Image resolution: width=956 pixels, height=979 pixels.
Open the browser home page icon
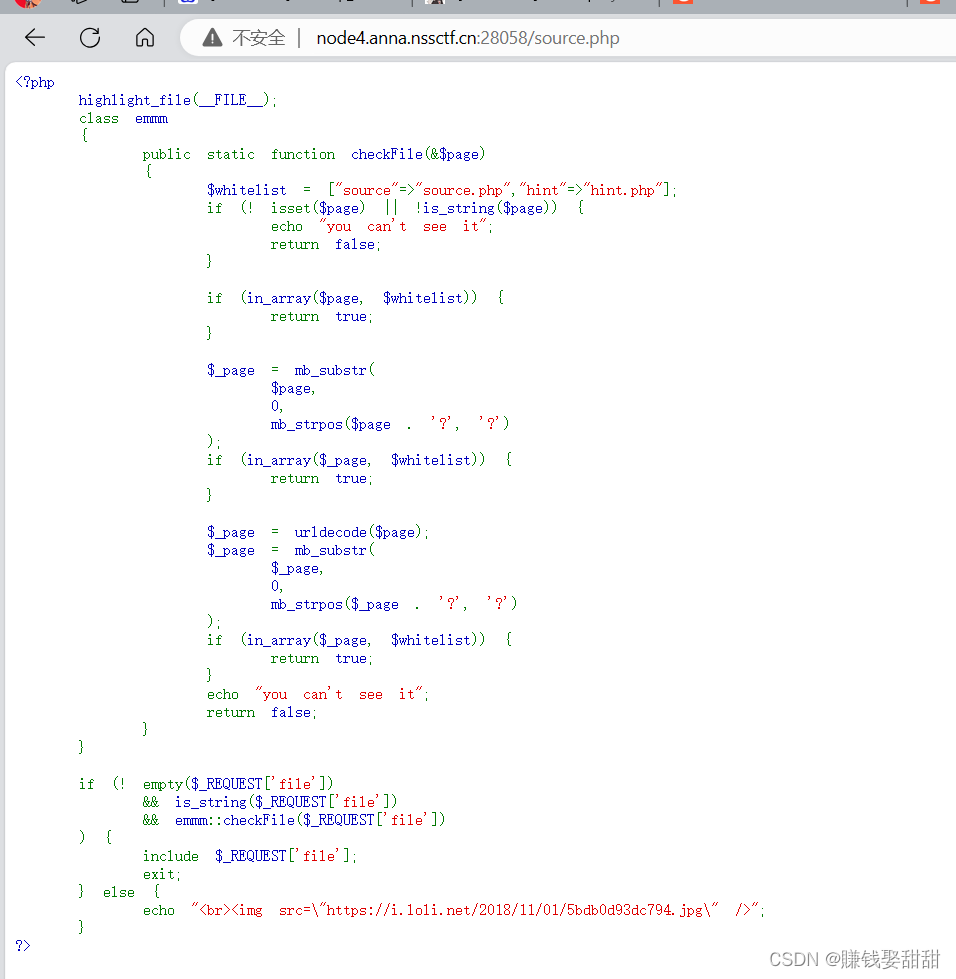144,37
